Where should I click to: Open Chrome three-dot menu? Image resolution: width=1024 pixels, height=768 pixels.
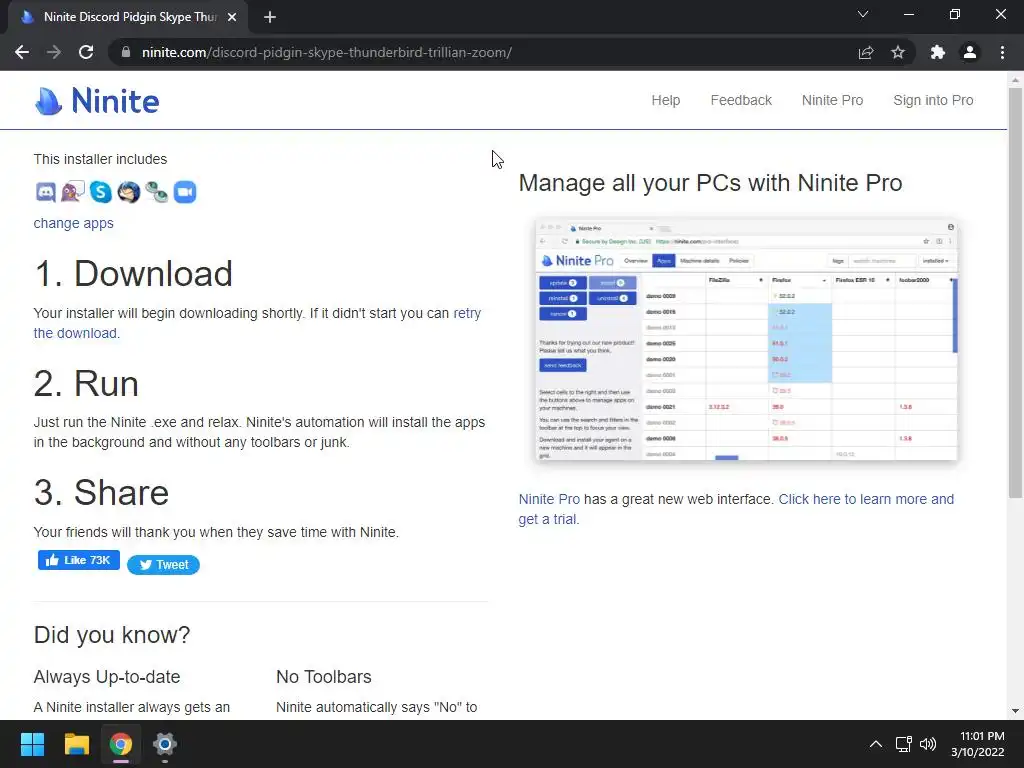point(1002,52)
